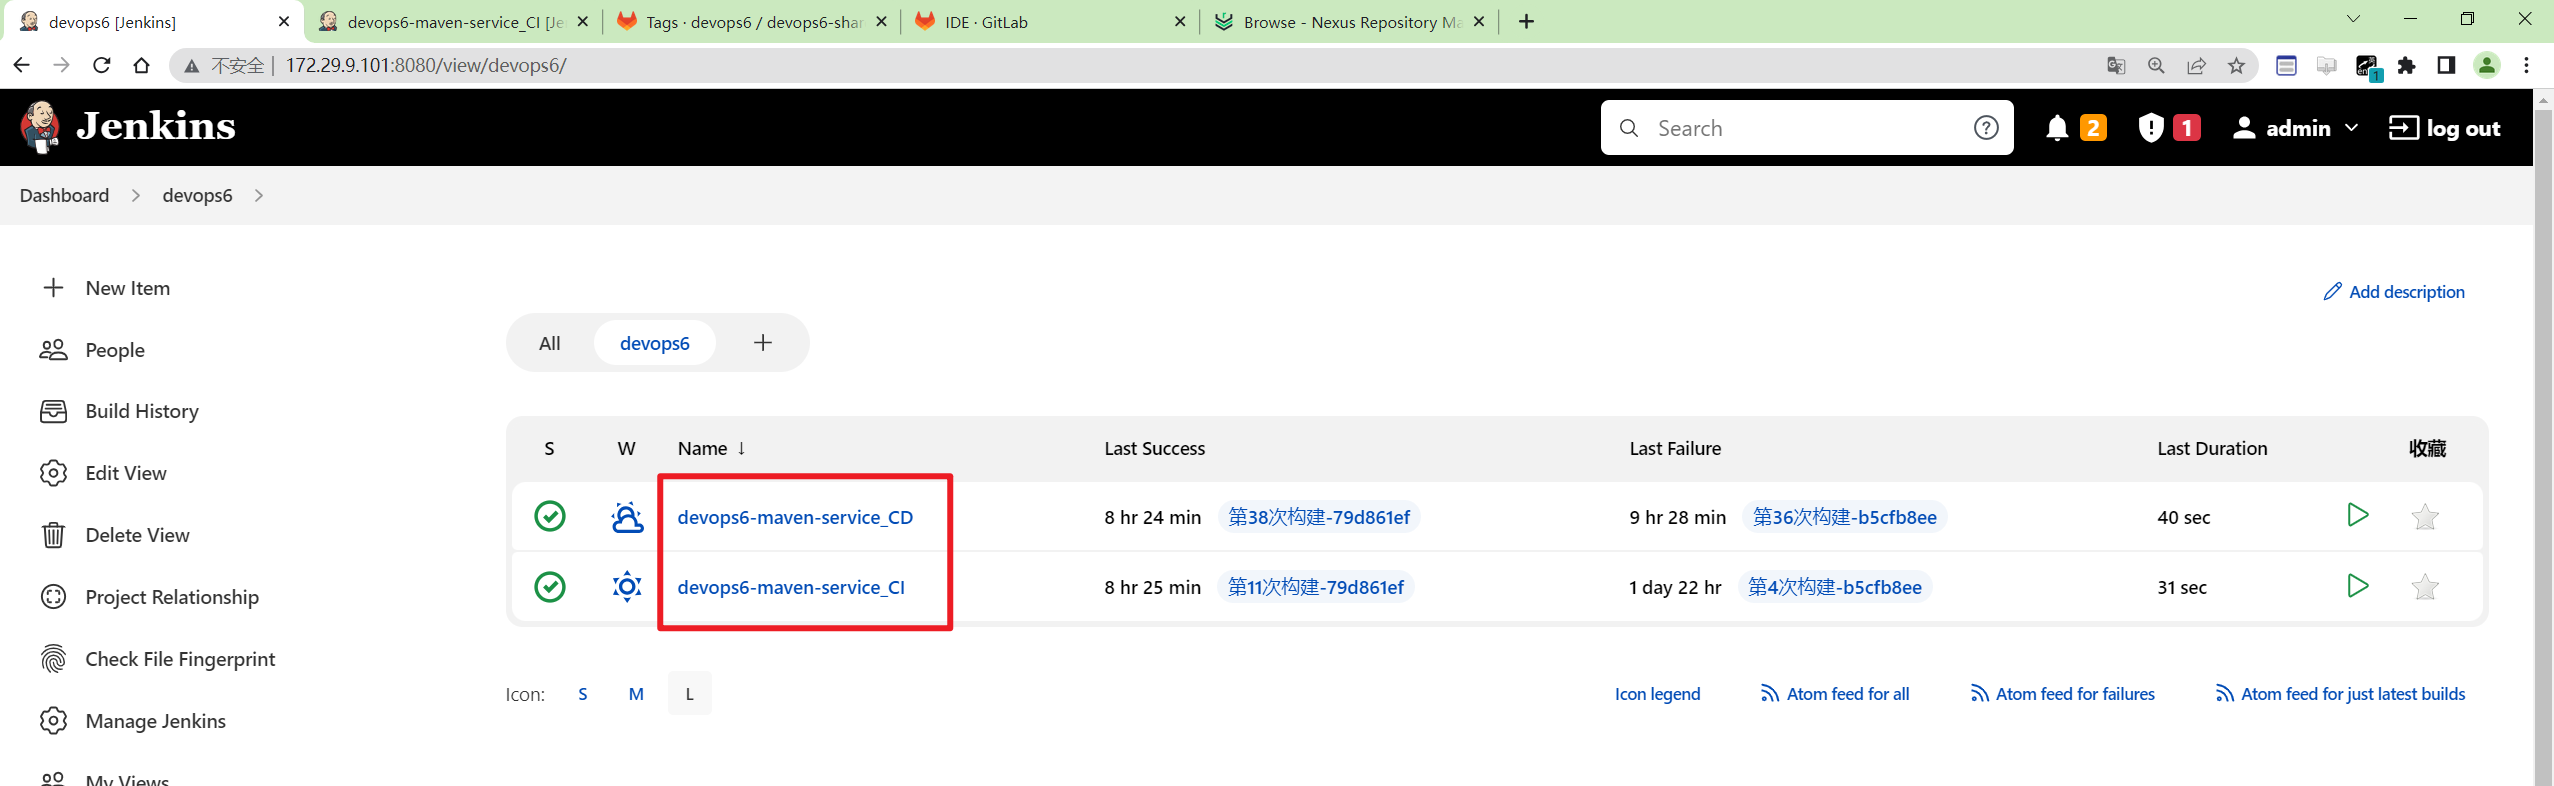Bookmark this page with the star icon
This screenshot has width=2554, height=786.
click(2236, 66)
